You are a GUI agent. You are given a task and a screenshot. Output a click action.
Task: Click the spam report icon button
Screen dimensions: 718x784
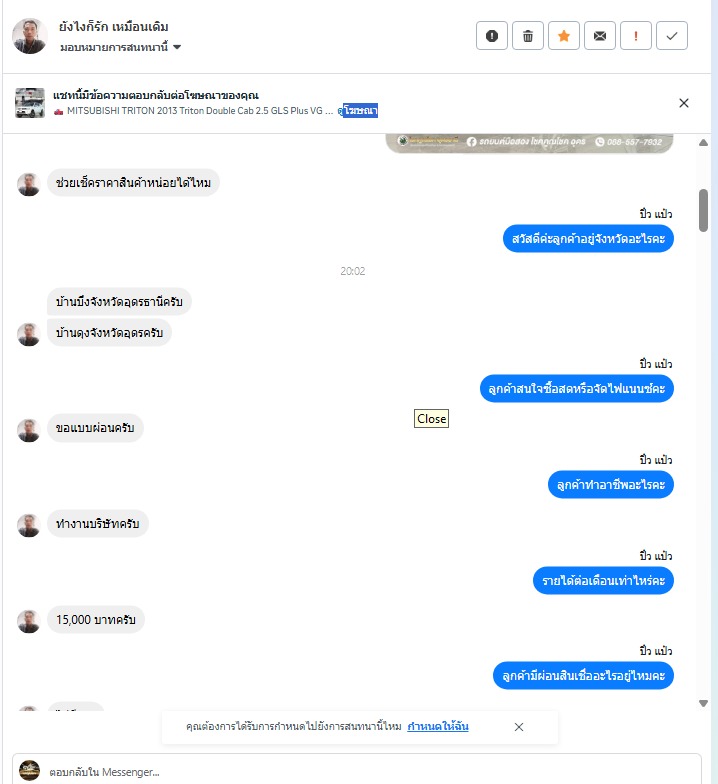click(x=492, y=36)
